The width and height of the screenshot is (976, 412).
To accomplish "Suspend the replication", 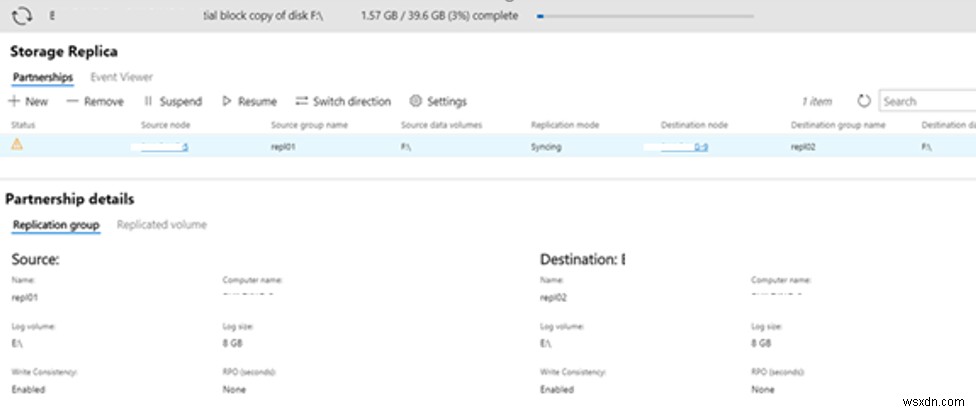I will click(x=173, y=101).
